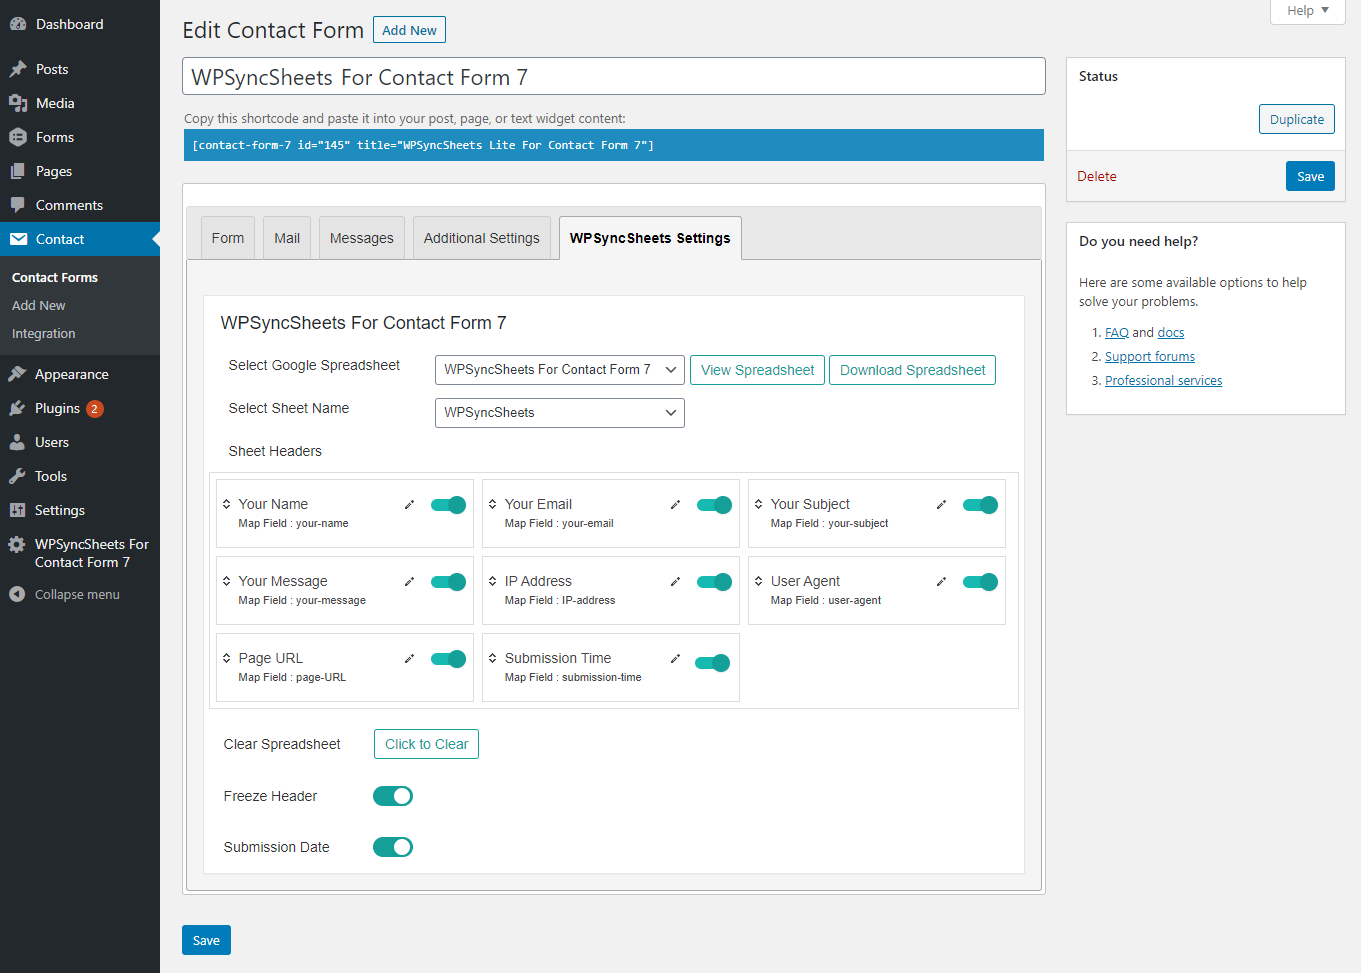Click the Posts pin icon

tap(18, 69)
